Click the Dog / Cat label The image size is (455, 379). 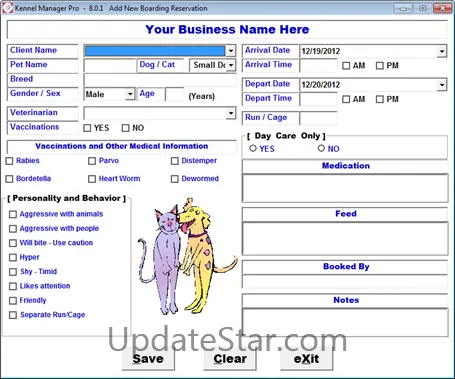click(x=157, y=65)
